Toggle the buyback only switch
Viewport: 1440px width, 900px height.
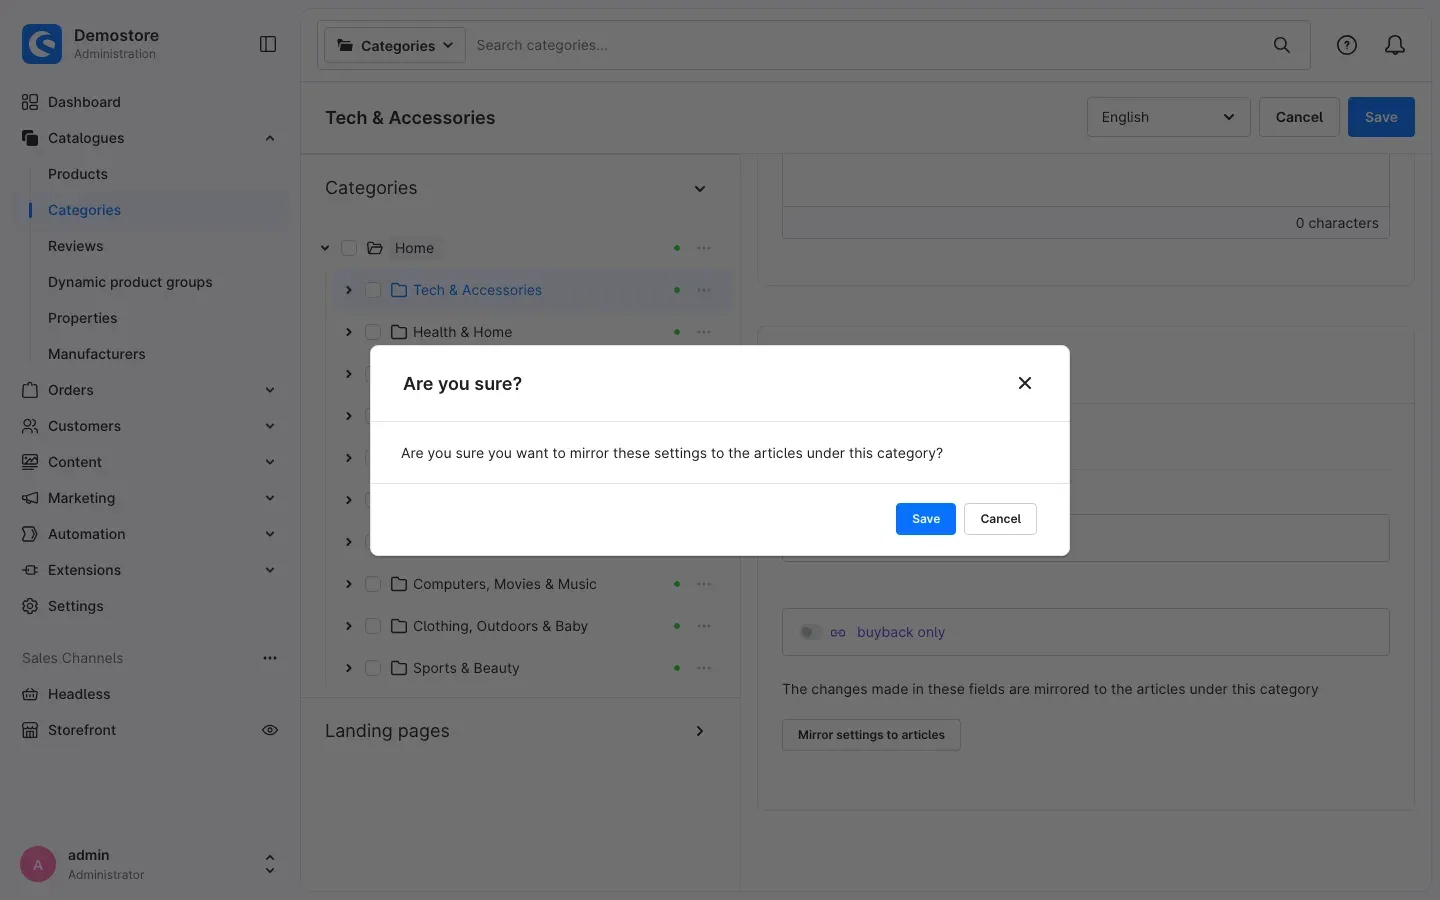coord(811,632)
